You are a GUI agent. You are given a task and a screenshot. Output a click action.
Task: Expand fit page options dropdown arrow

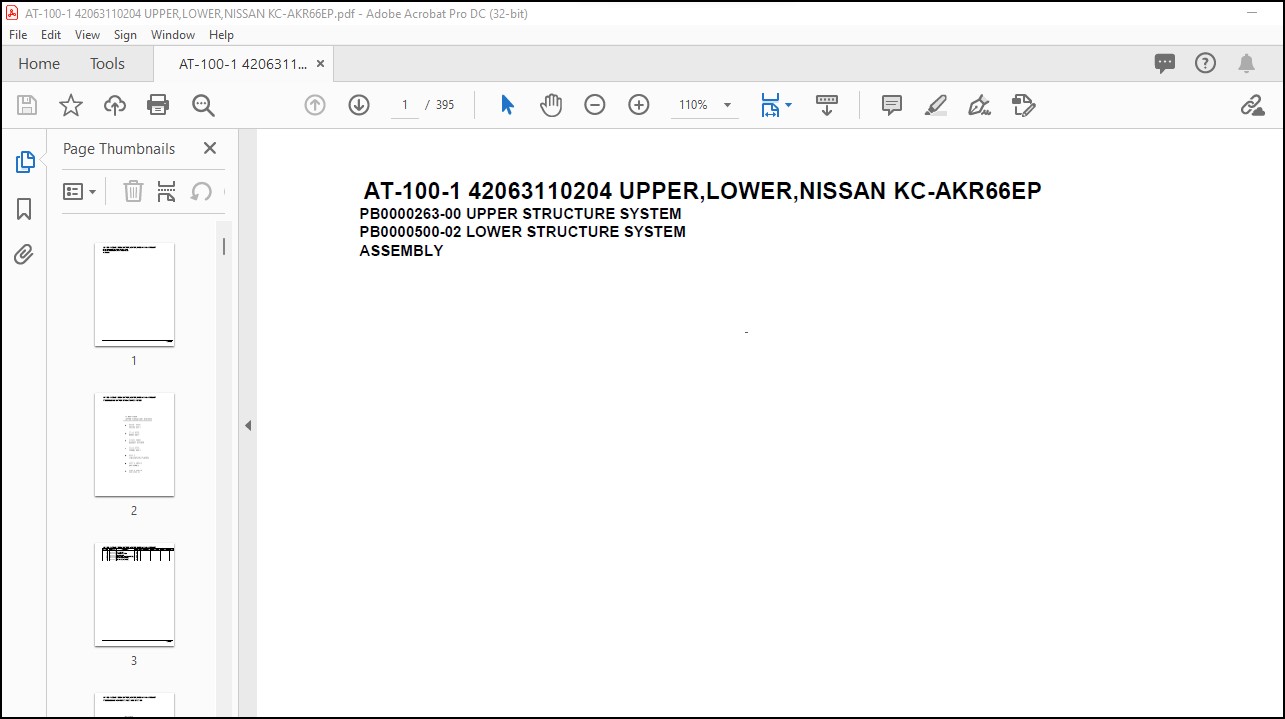coord(788,105)
